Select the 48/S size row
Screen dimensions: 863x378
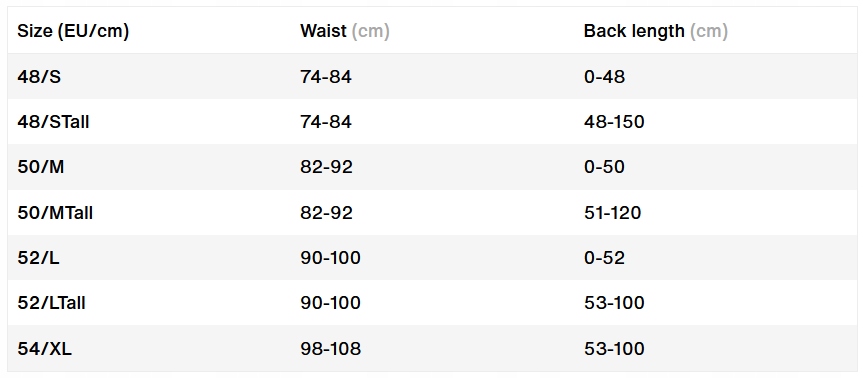tap(432, 76)
